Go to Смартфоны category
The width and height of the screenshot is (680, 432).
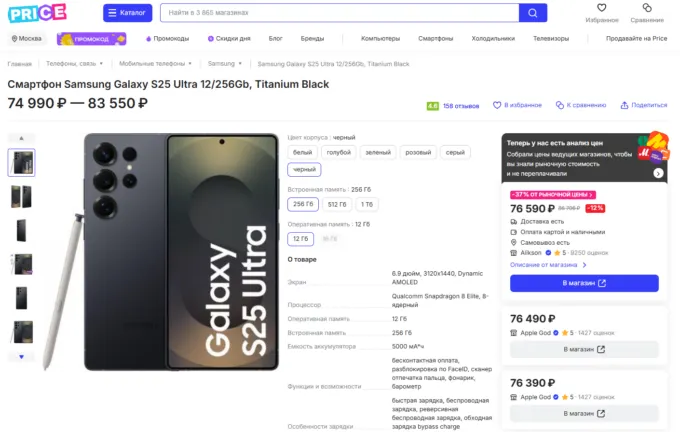coord(435,38)
